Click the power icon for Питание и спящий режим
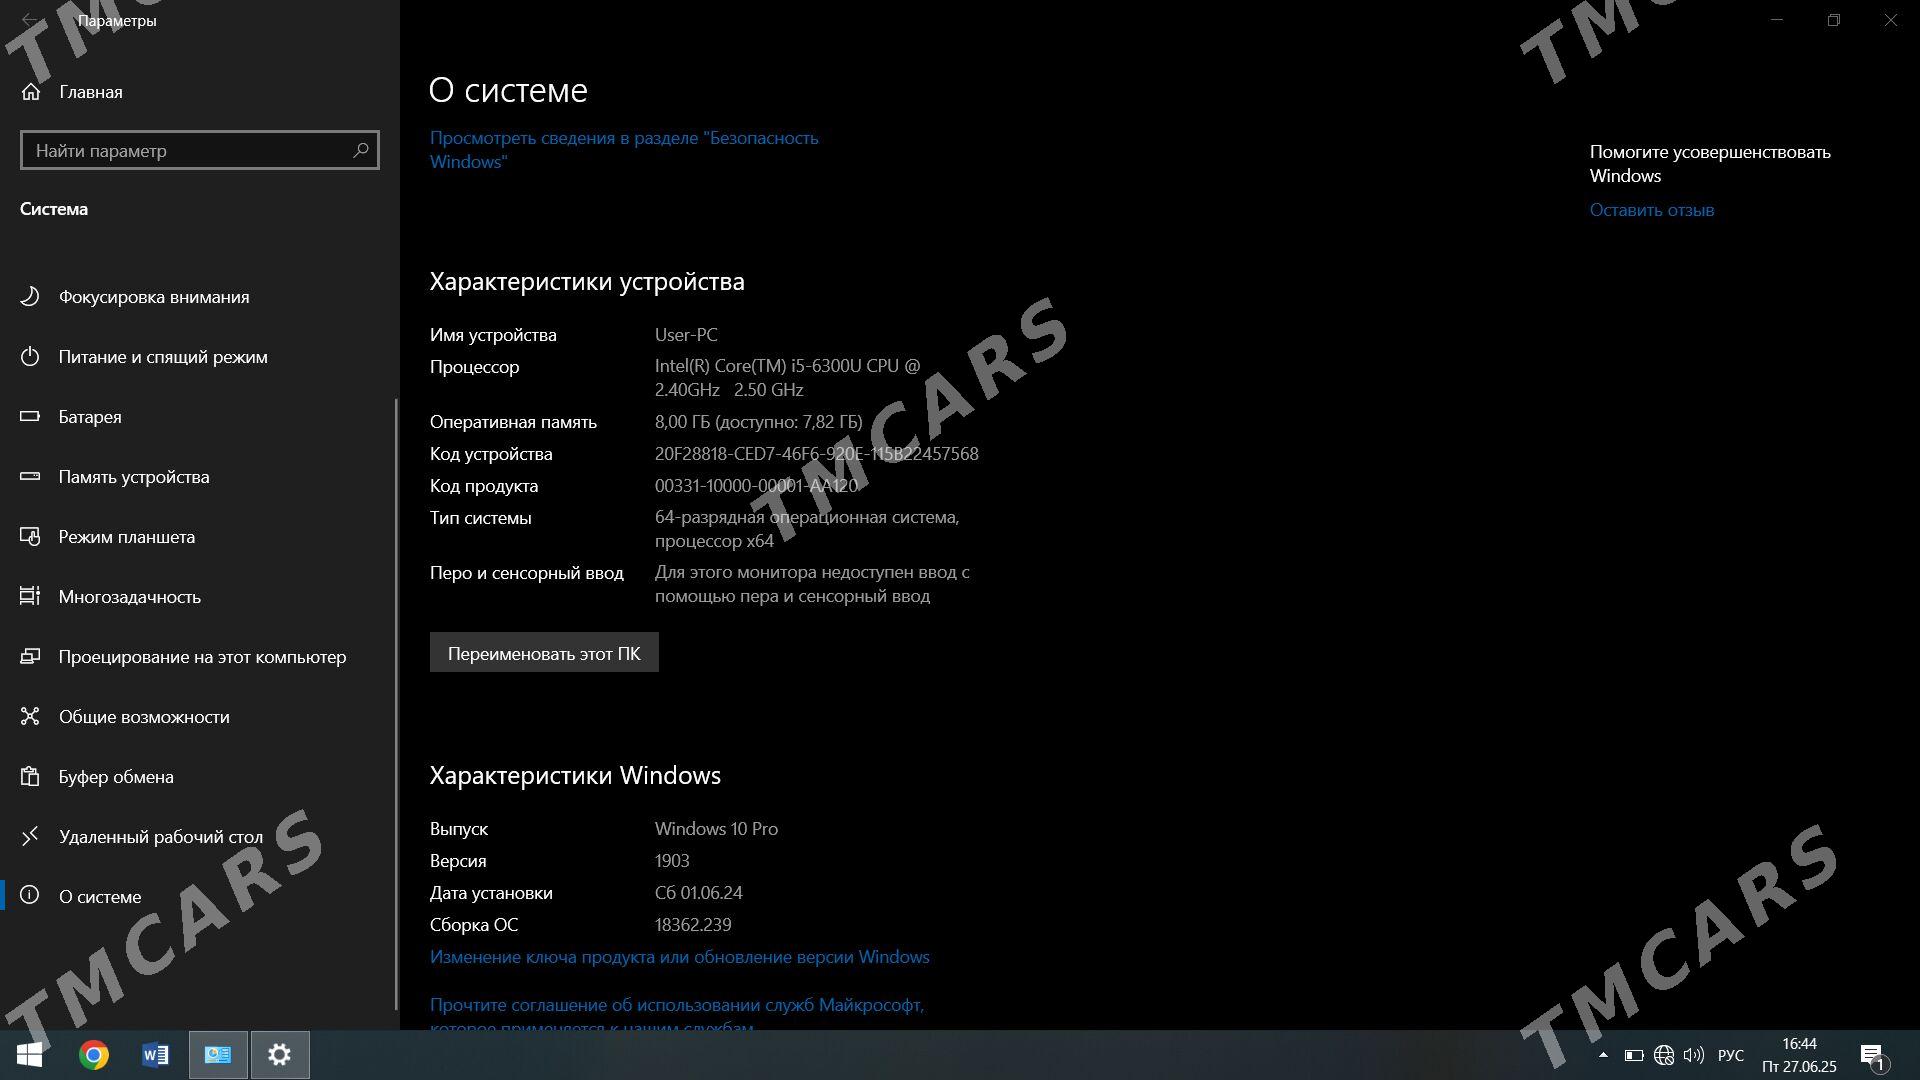This screenshot has height=1080, width=1920. click(x=30, y=356)
